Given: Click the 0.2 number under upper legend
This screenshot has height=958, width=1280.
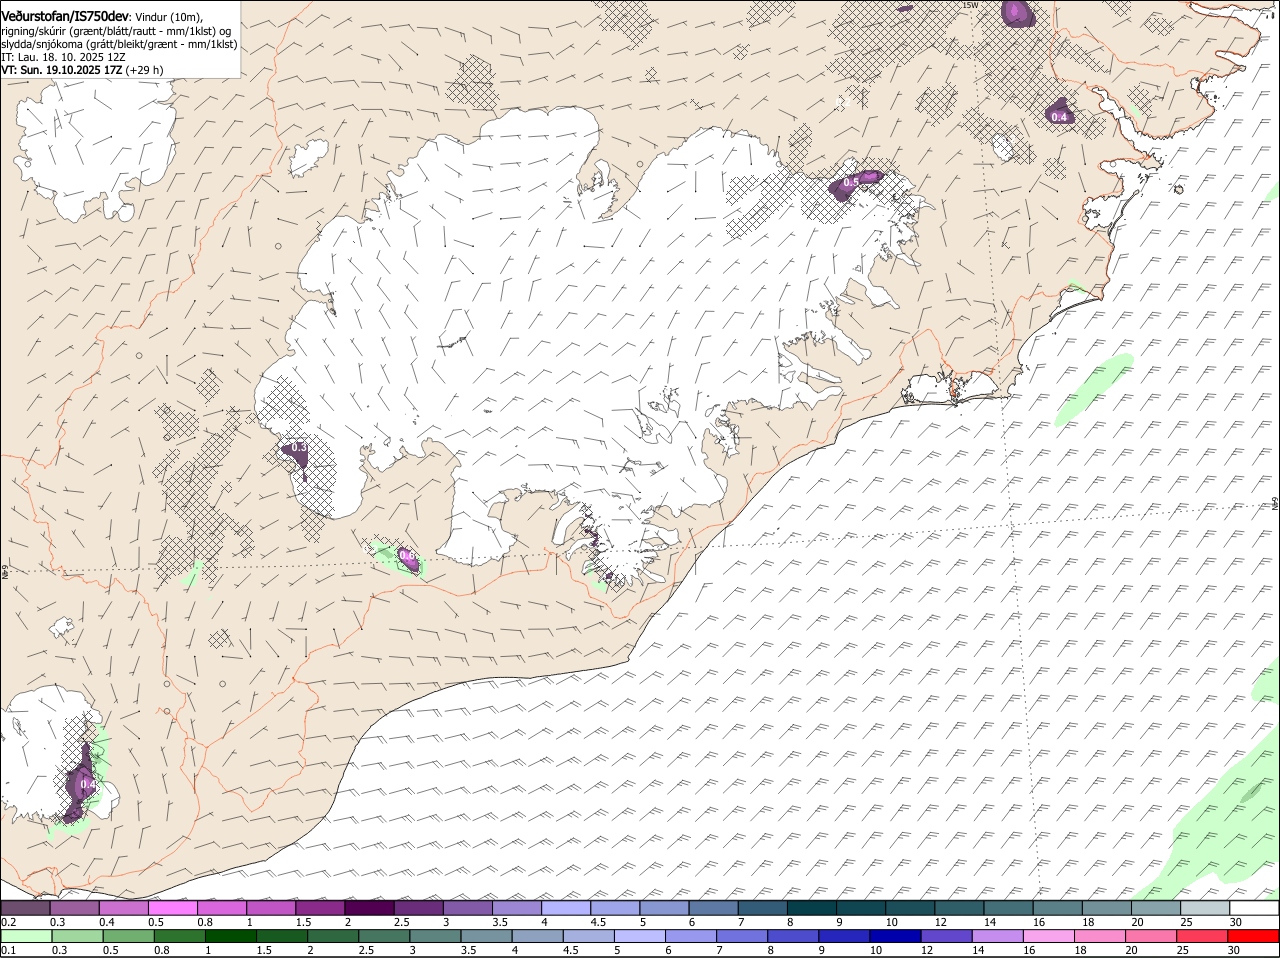Looking at the screenshot, I should tap(8, 922).
